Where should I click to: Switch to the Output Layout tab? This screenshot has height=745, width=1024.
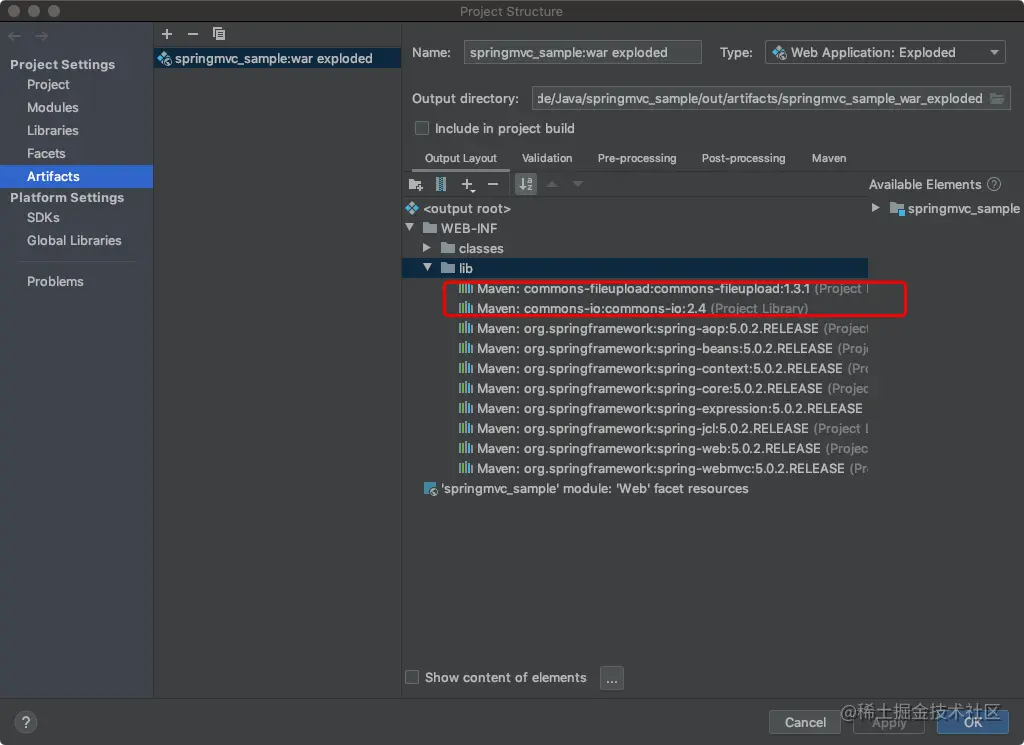click(x=460, y=159)
